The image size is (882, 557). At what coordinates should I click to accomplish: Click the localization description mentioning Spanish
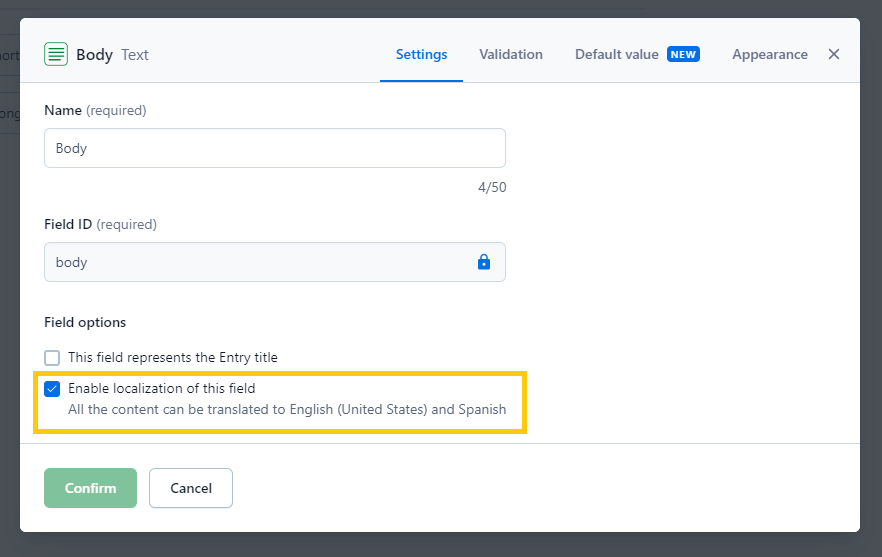286,409
